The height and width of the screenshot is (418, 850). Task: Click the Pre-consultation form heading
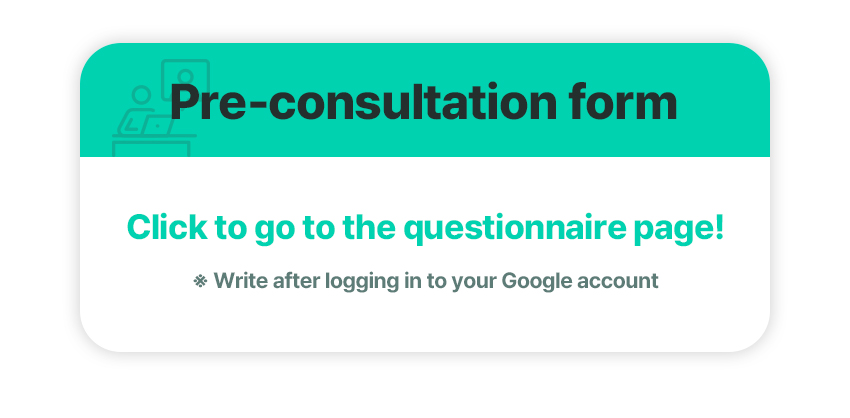pos(423,102)
